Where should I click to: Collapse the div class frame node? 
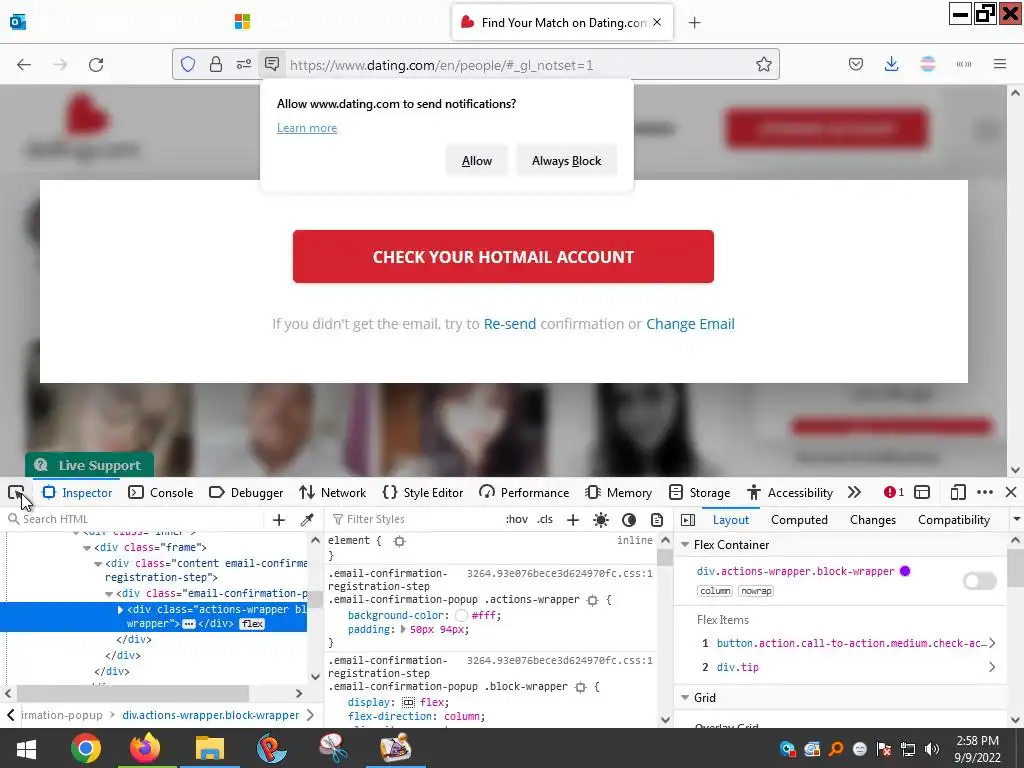click(87, 548)
